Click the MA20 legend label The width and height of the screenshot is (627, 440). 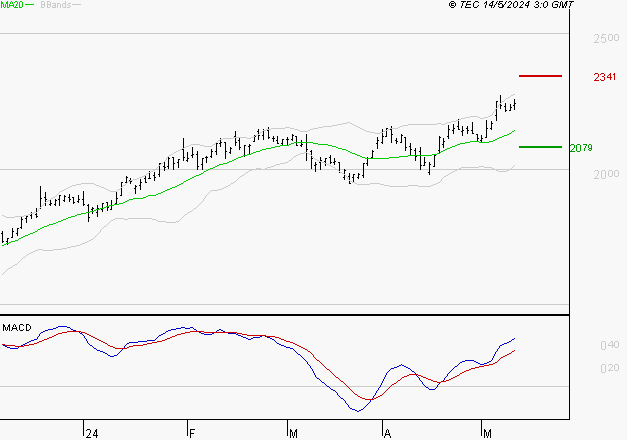tap(12, 5)
